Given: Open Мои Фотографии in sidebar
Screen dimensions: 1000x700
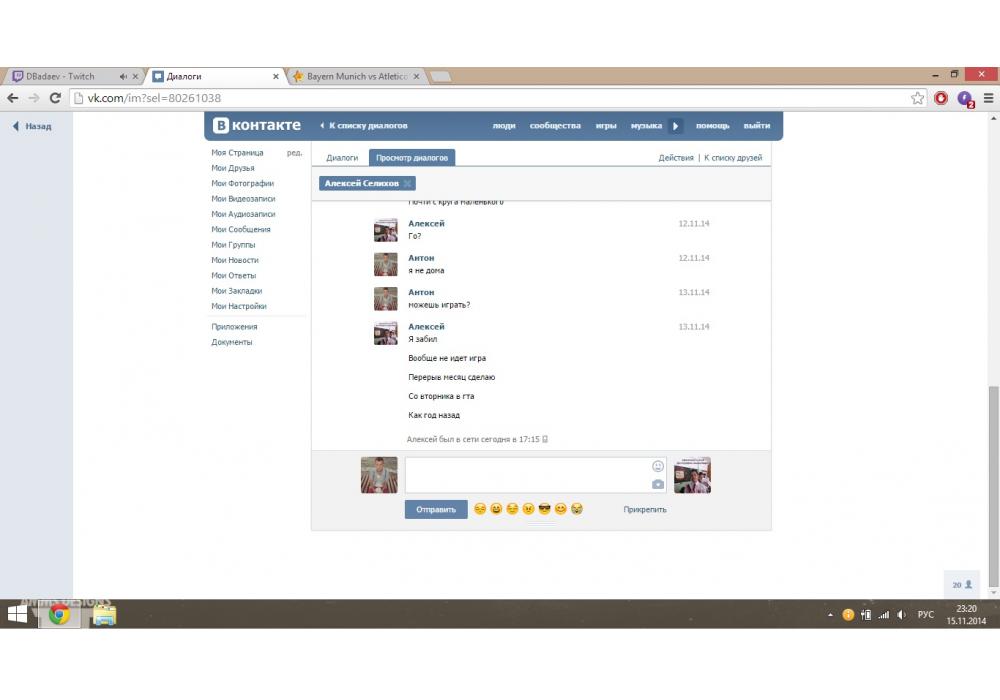Looking at the screenshot, I should point(242,184).
